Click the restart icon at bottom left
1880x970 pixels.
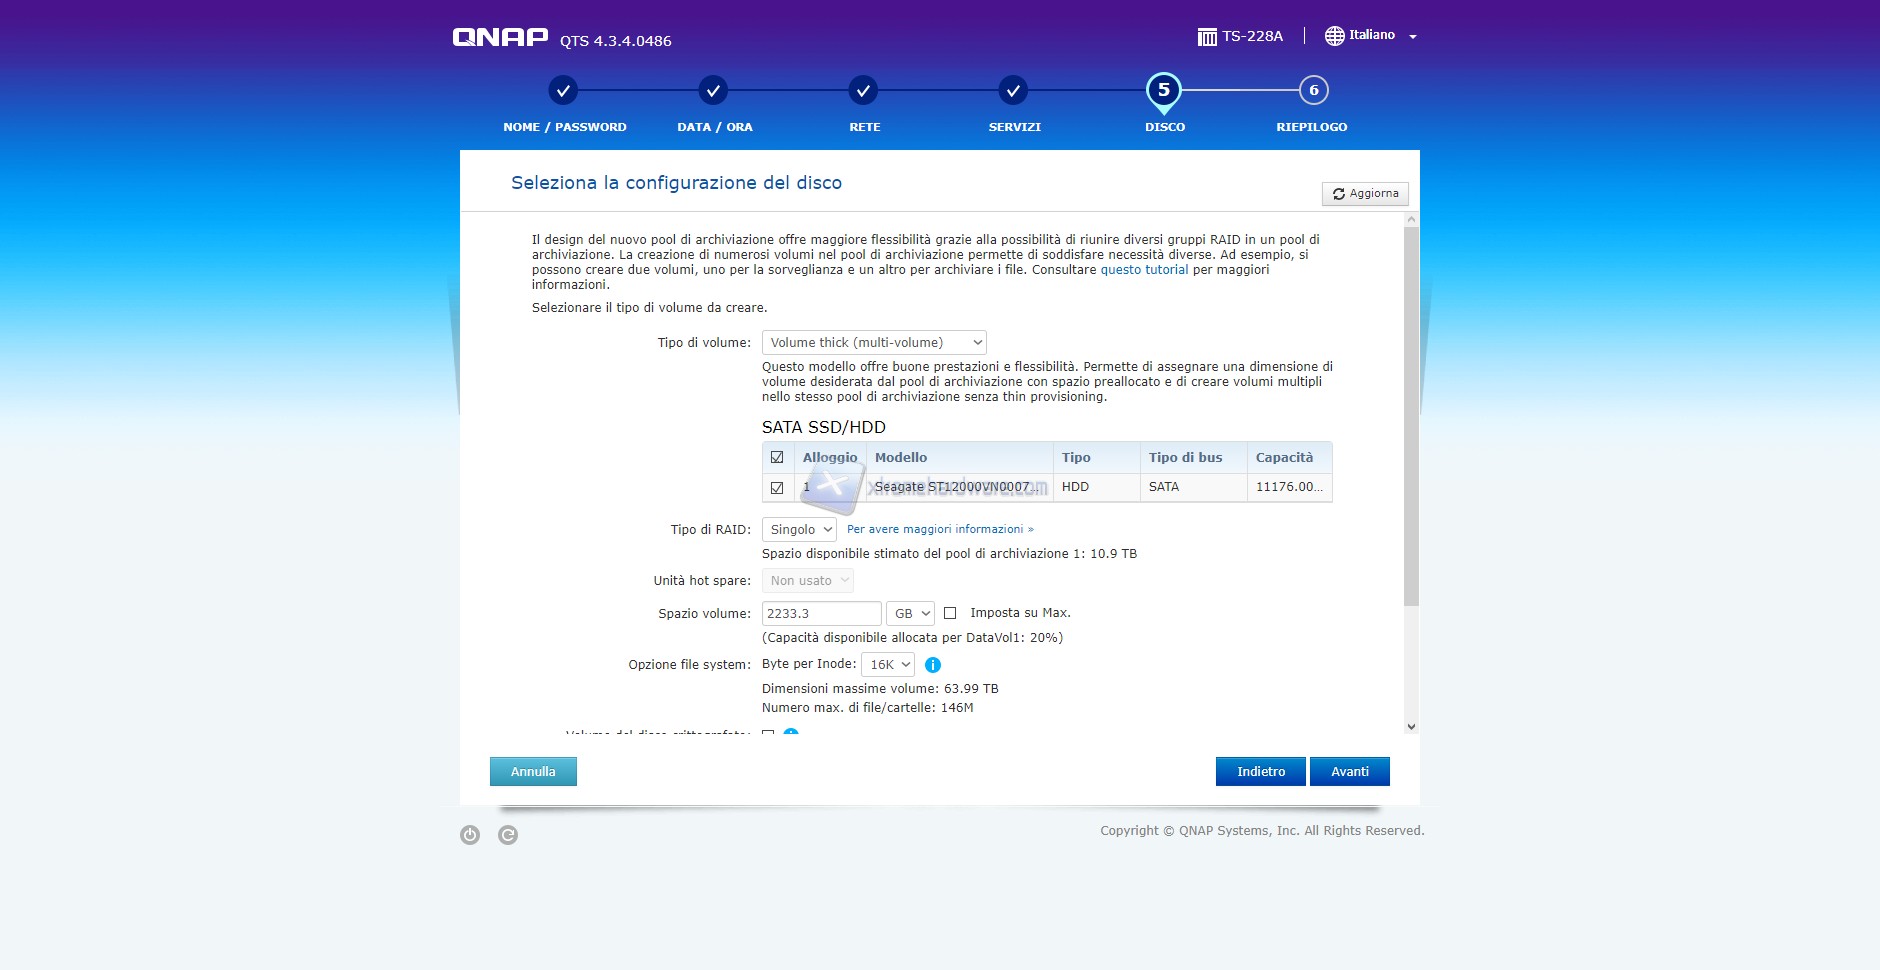click(x=508, y=835)
